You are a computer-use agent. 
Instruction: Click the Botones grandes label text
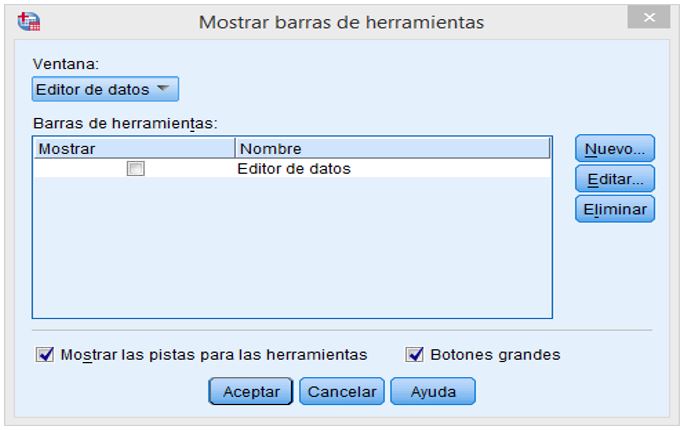coord(495,355)
